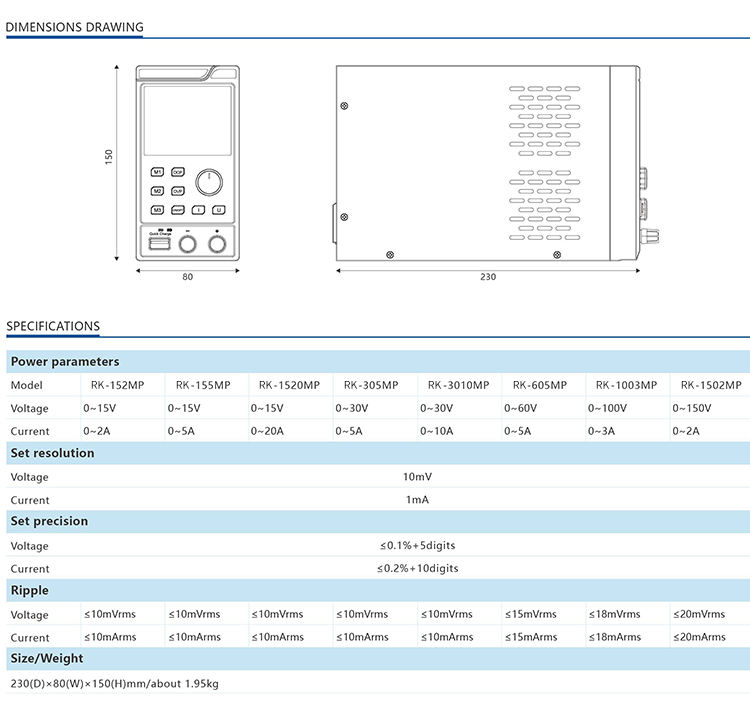The width and height of the screenshot is (750, 713).
Task: Click the 230 depth dimension label
Action: click(488, 277)
